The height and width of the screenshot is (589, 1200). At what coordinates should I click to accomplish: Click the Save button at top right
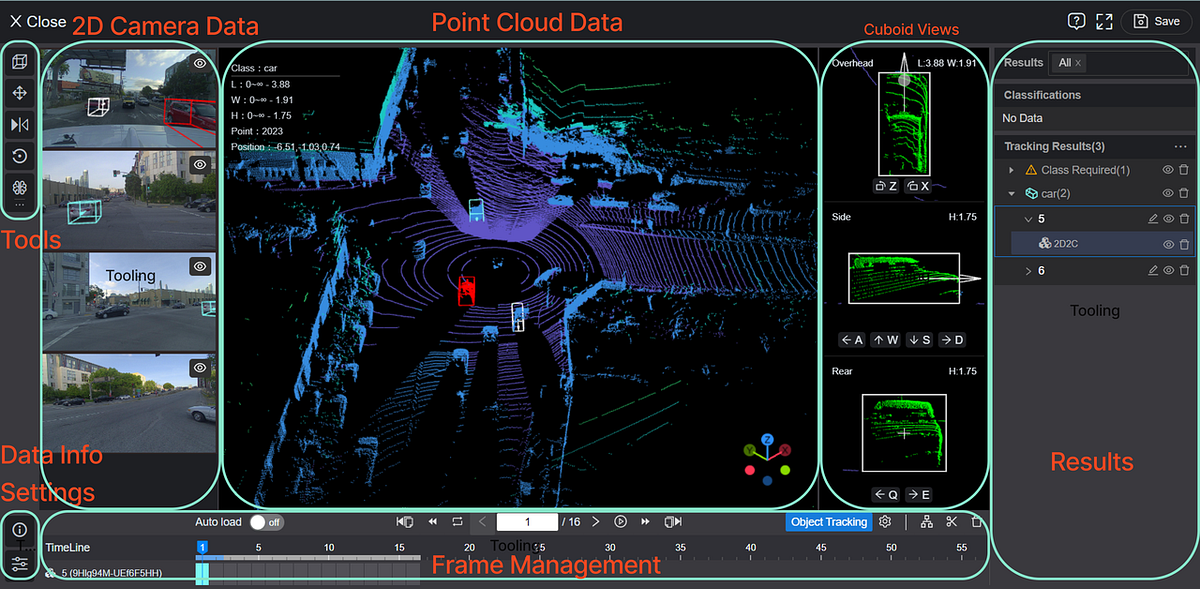pyautogui.click(x=1156, y=21)
